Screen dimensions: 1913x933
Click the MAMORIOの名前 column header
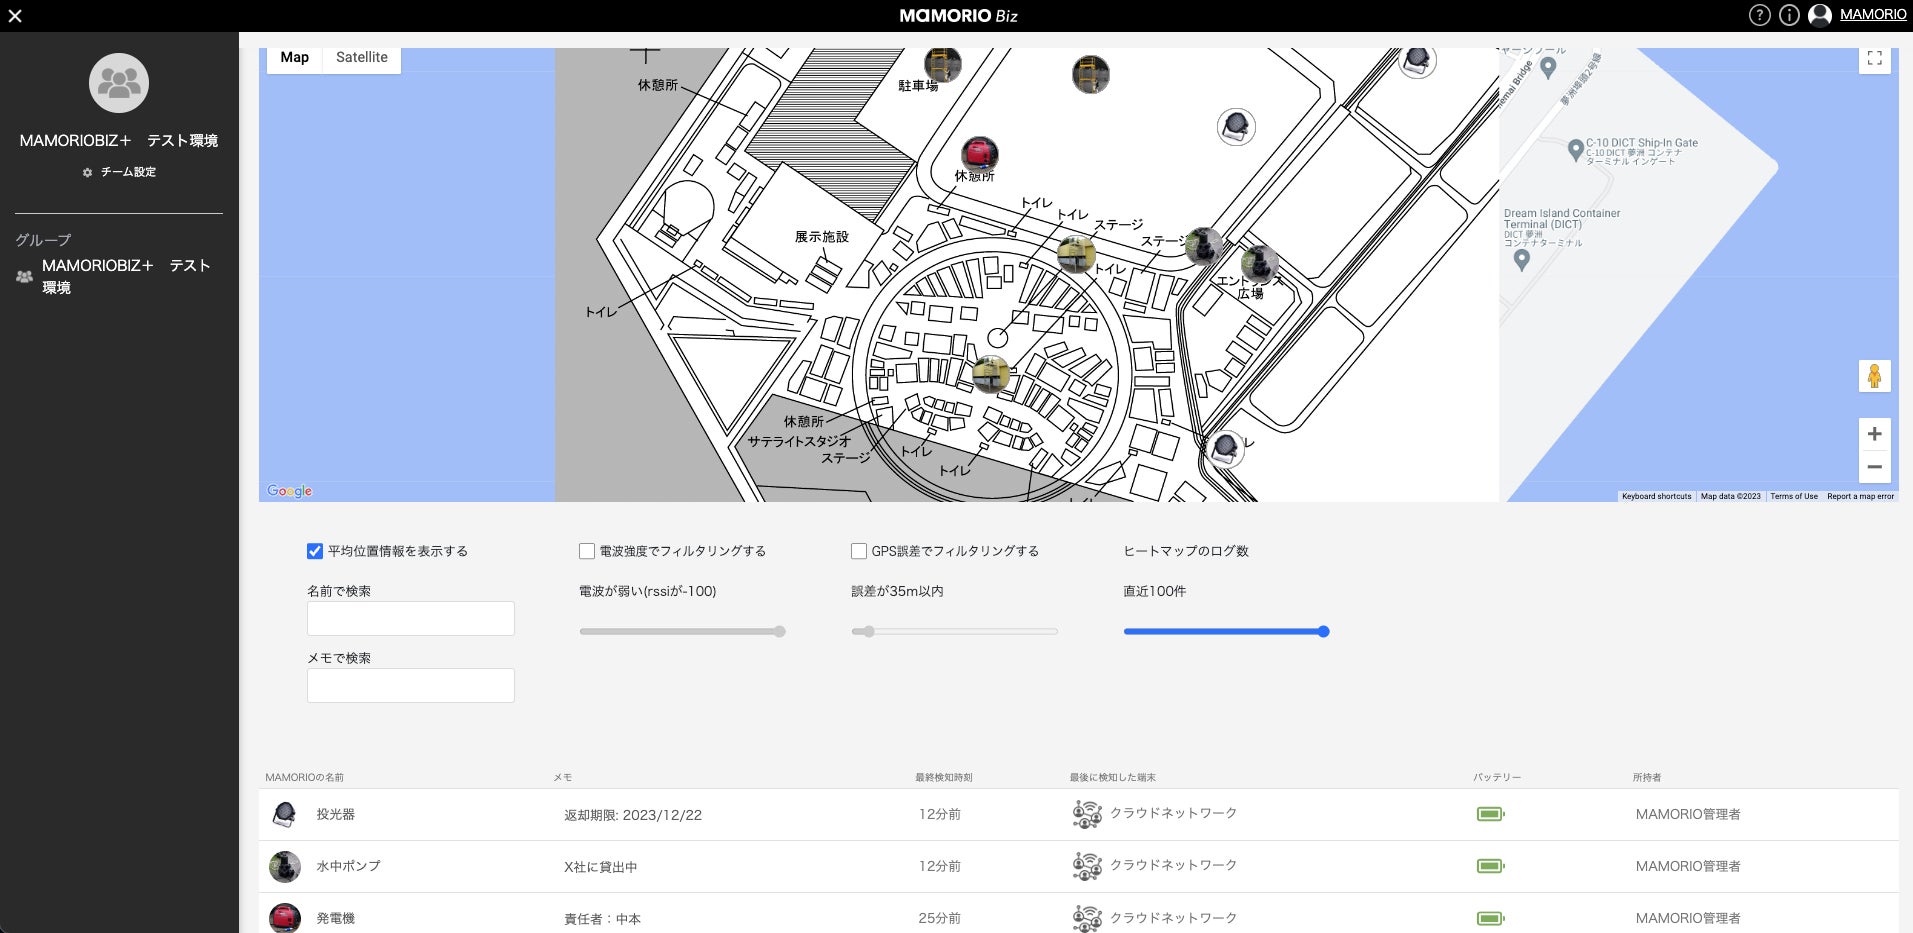pyautogui.click(x=305, y=777)
